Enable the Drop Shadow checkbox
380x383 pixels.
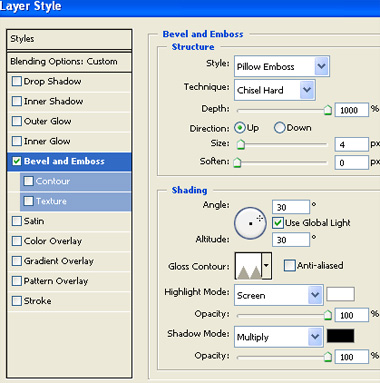click(17, 81)
